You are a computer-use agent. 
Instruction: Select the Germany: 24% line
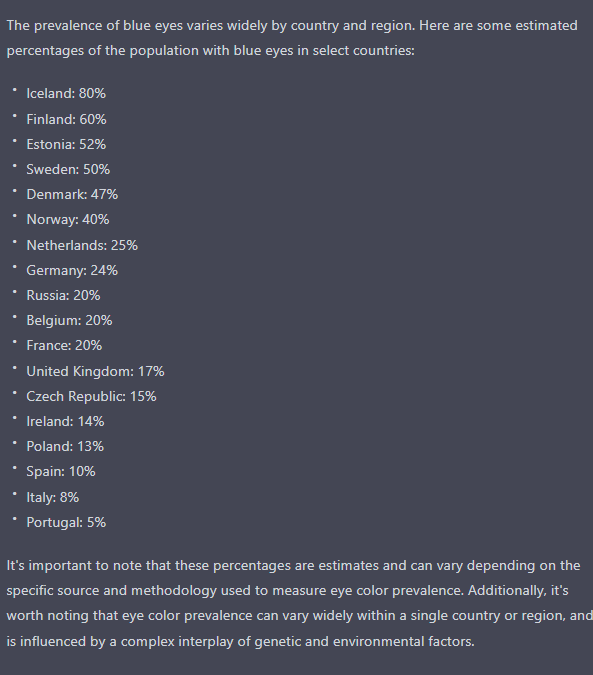tap(72, 270)
